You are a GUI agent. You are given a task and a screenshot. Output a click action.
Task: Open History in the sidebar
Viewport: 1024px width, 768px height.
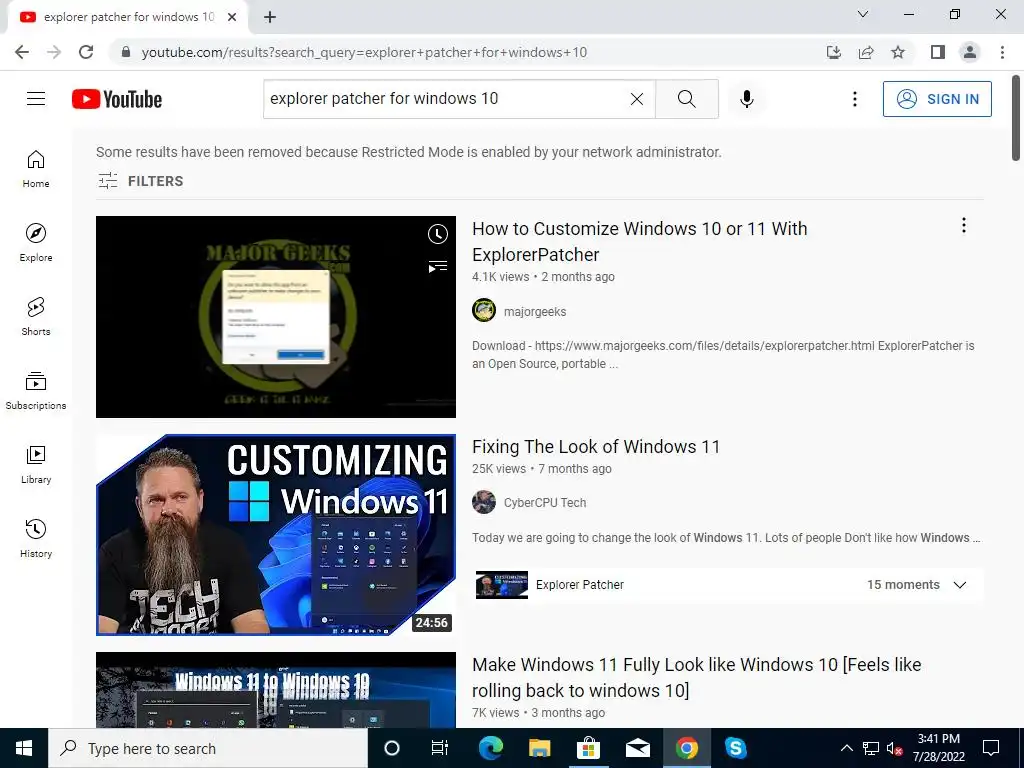(36, 538)
